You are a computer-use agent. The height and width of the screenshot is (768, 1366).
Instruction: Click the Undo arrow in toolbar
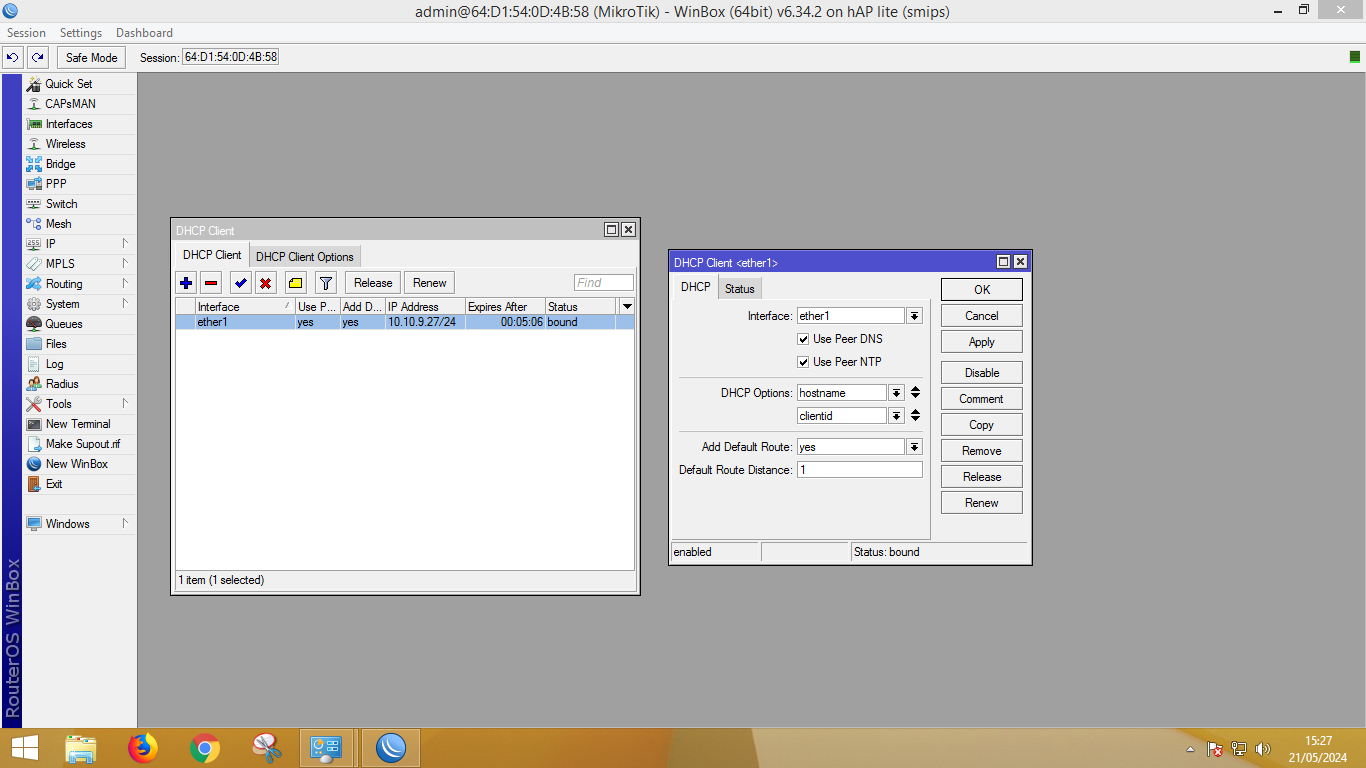pos(13,58)
